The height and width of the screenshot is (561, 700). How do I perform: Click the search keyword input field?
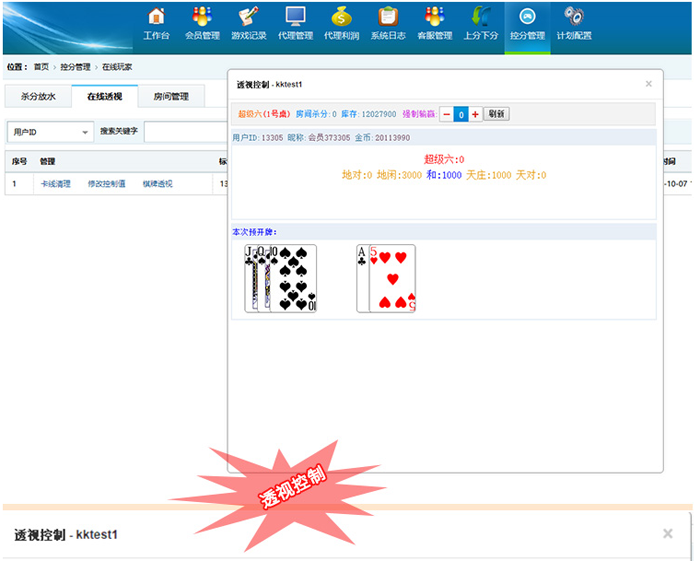[x=185, y=132]
